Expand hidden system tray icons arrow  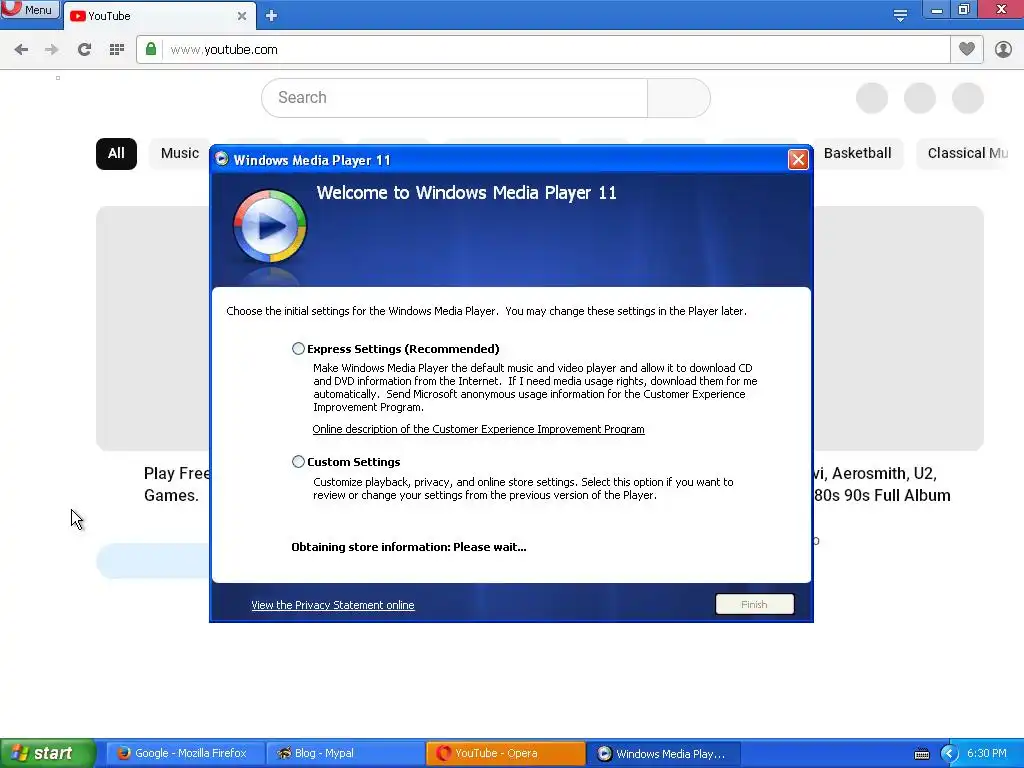click(949, 754)
